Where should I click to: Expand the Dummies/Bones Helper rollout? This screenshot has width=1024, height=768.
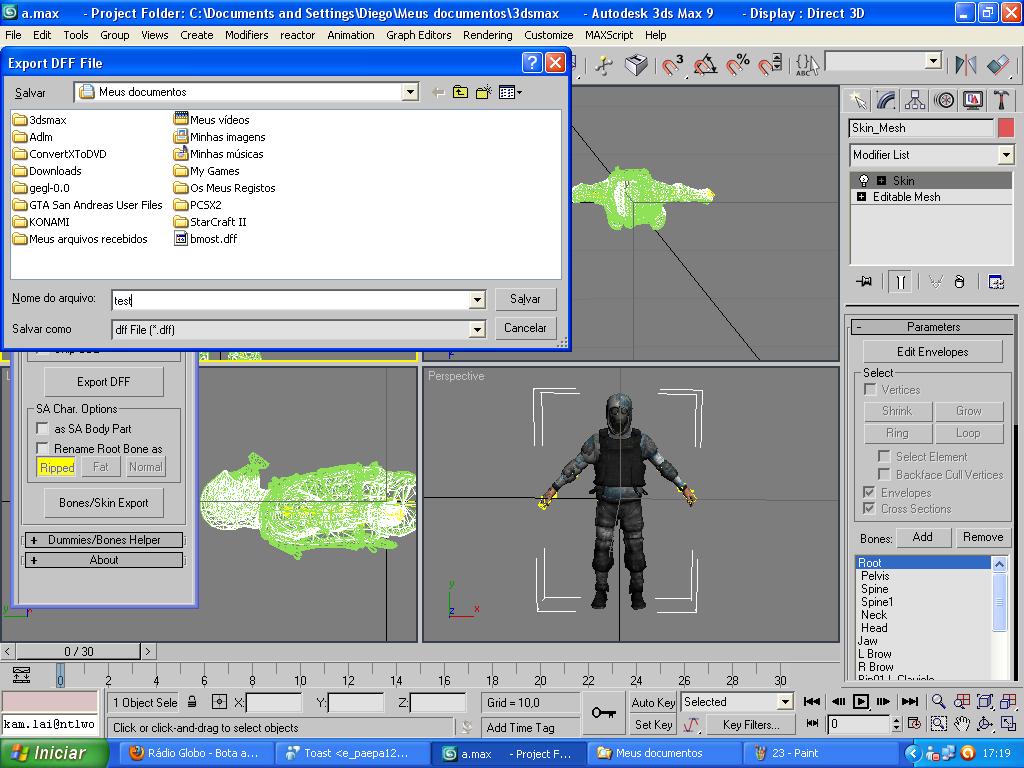[x=104, y=540]
